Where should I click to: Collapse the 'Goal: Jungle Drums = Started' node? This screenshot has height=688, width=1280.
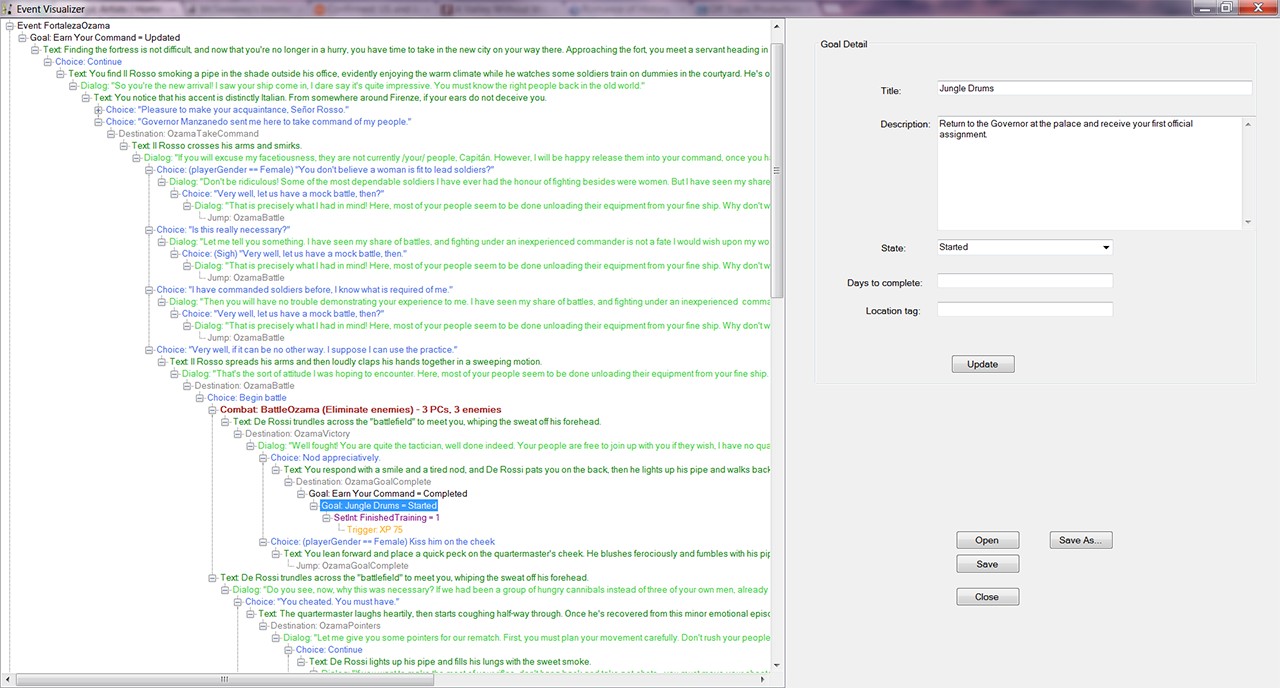point(312,506)
